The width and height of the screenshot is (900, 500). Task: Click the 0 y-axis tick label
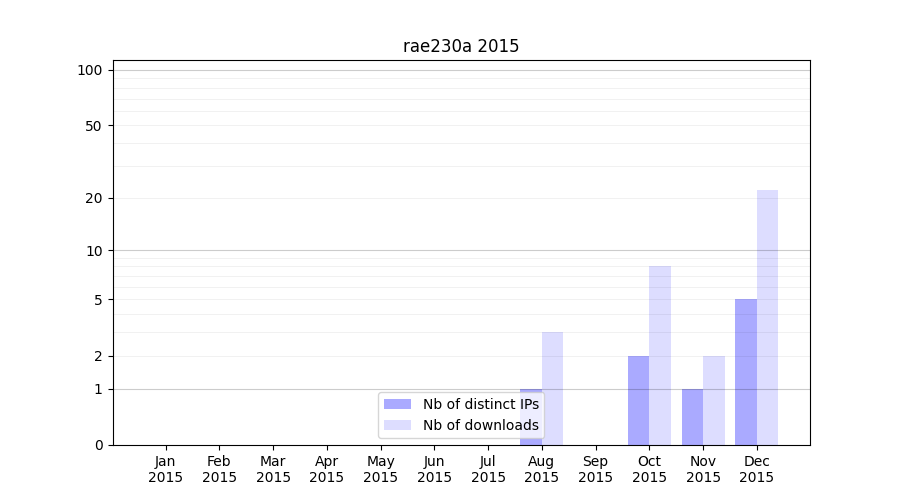[x=98, y=445]
